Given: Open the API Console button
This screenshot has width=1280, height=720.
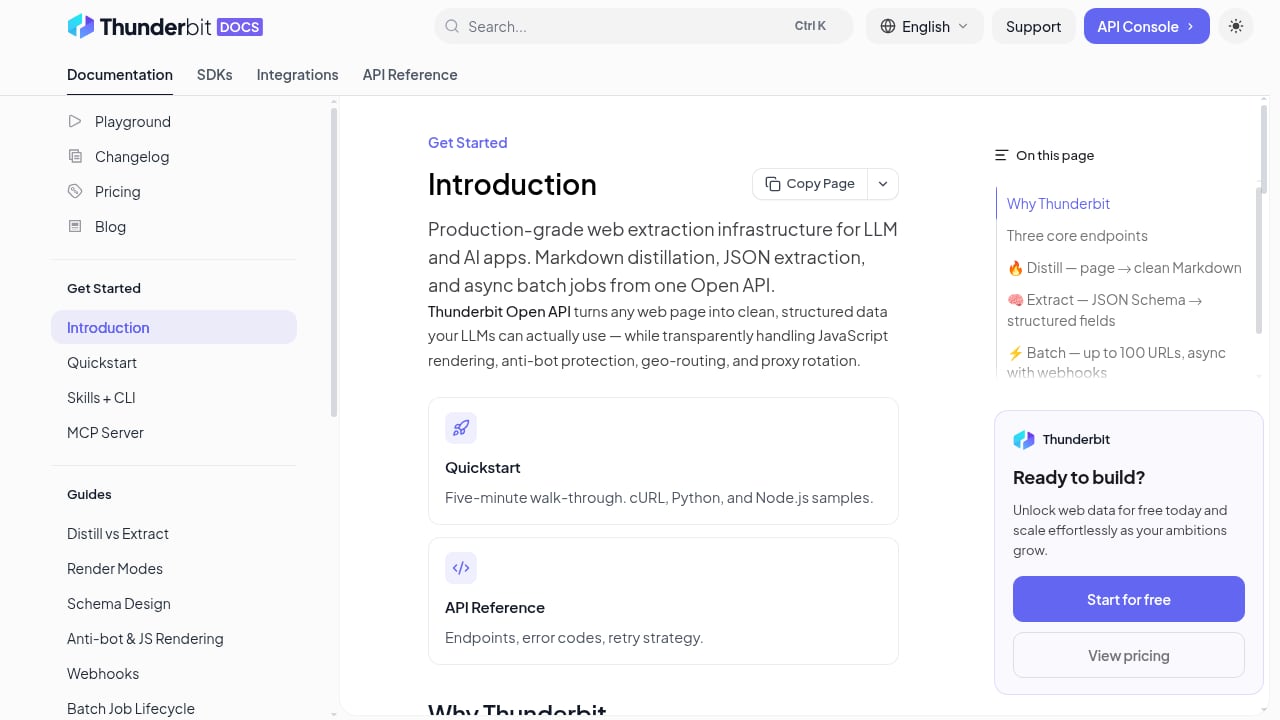Looking at the screenshot, I should 1147,26.
